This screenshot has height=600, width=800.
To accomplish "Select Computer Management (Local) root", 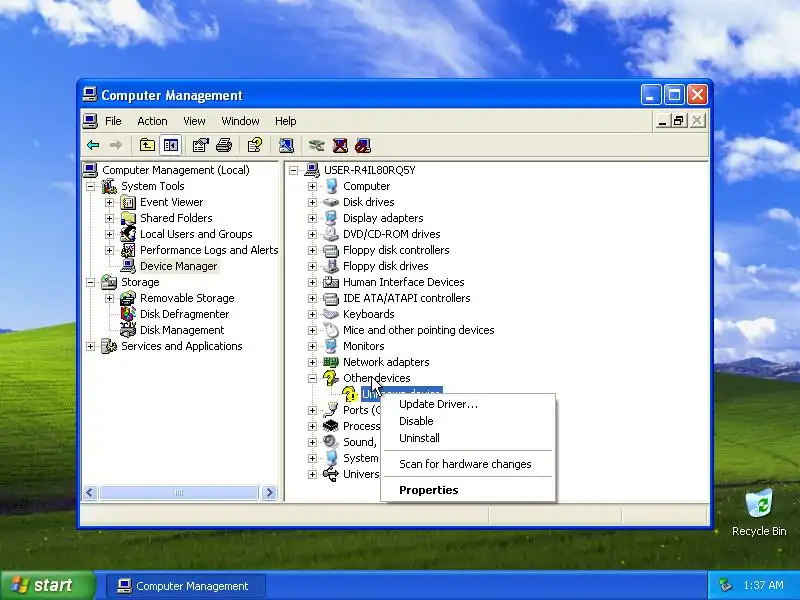I will (x=176, y=170).
